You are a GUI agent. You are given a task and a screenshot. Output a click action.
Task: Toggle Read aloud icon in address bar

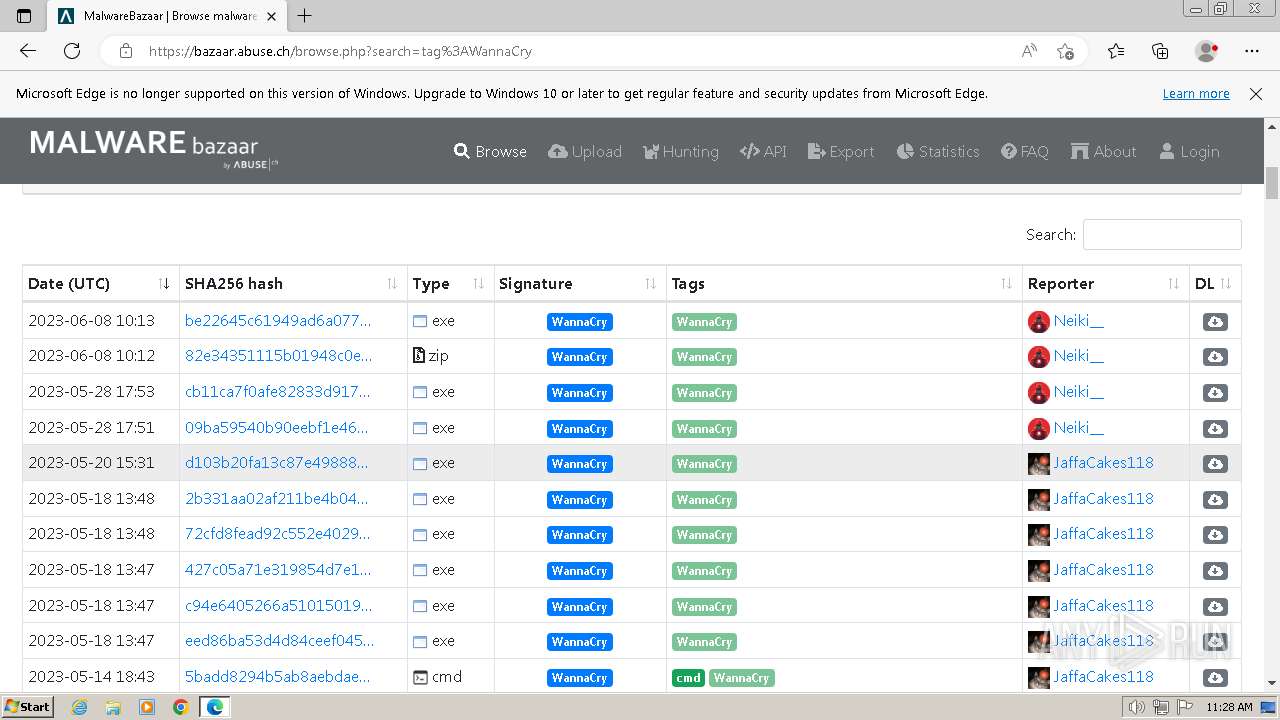(1029, 51)
